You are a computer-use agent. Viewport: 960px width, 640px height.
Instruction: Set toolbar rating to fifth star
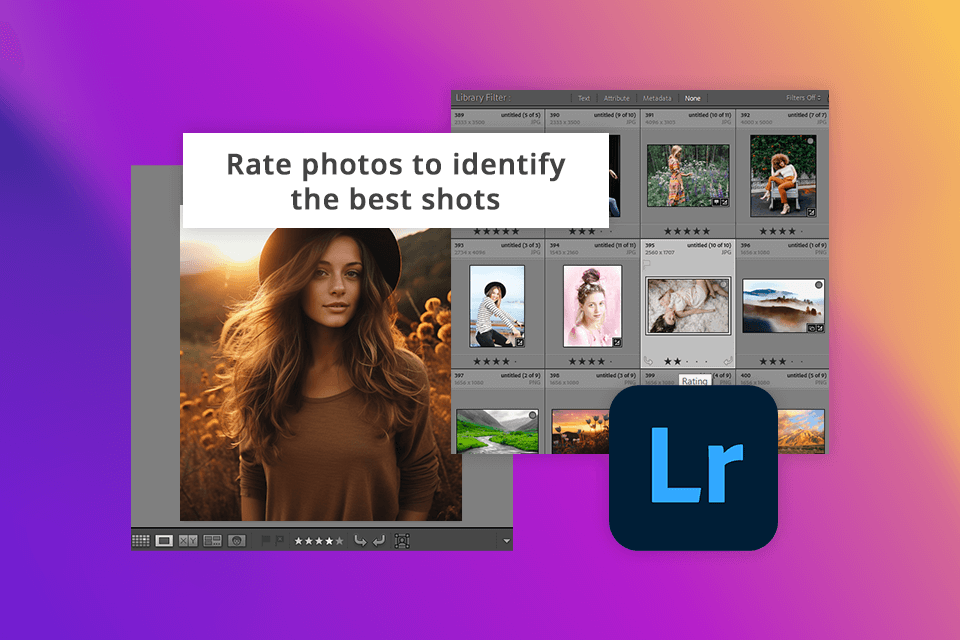[340, 541]
